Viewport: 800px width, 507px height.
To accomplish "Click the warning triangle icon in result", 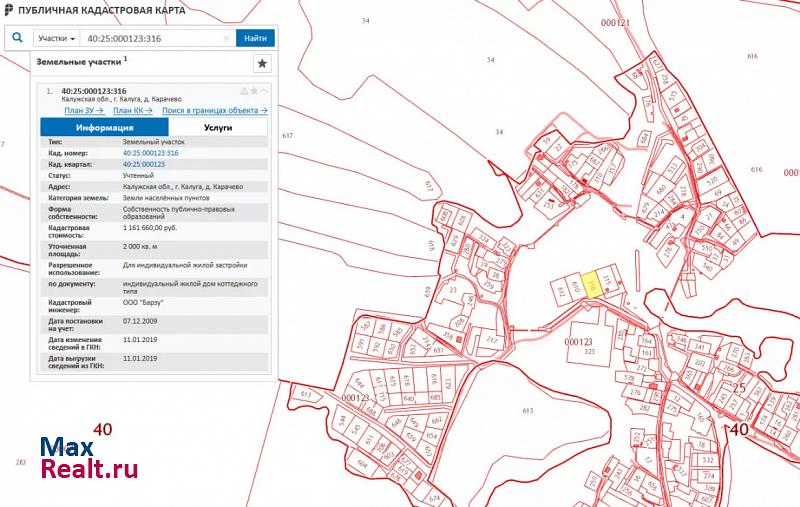I will [244, 91].
